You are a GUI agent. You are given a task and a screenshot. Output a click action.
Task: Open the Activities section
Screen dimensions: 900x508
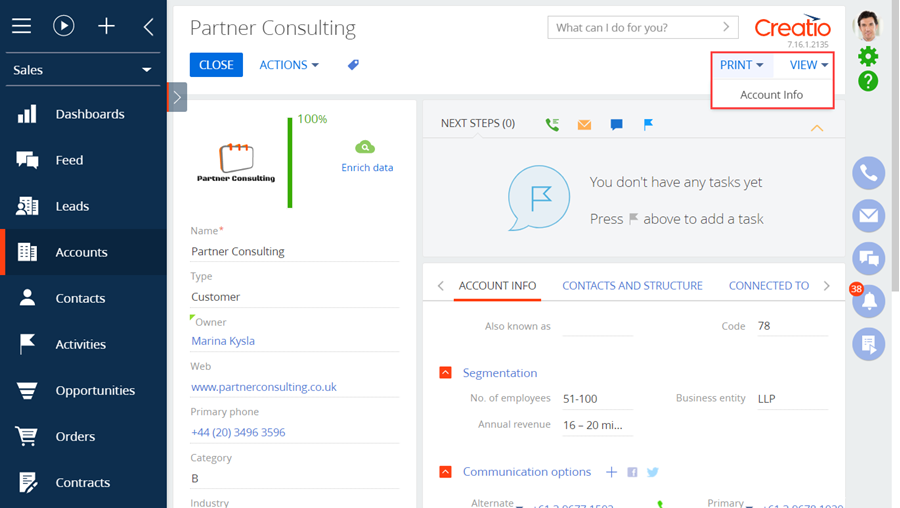click(x=83, y=344)
